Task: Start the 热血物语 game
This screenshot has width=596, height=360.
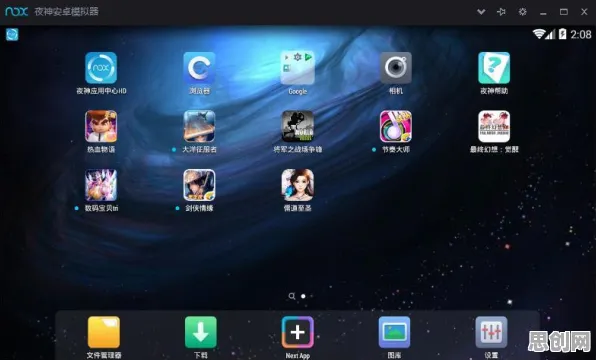Action: point(101,126)
